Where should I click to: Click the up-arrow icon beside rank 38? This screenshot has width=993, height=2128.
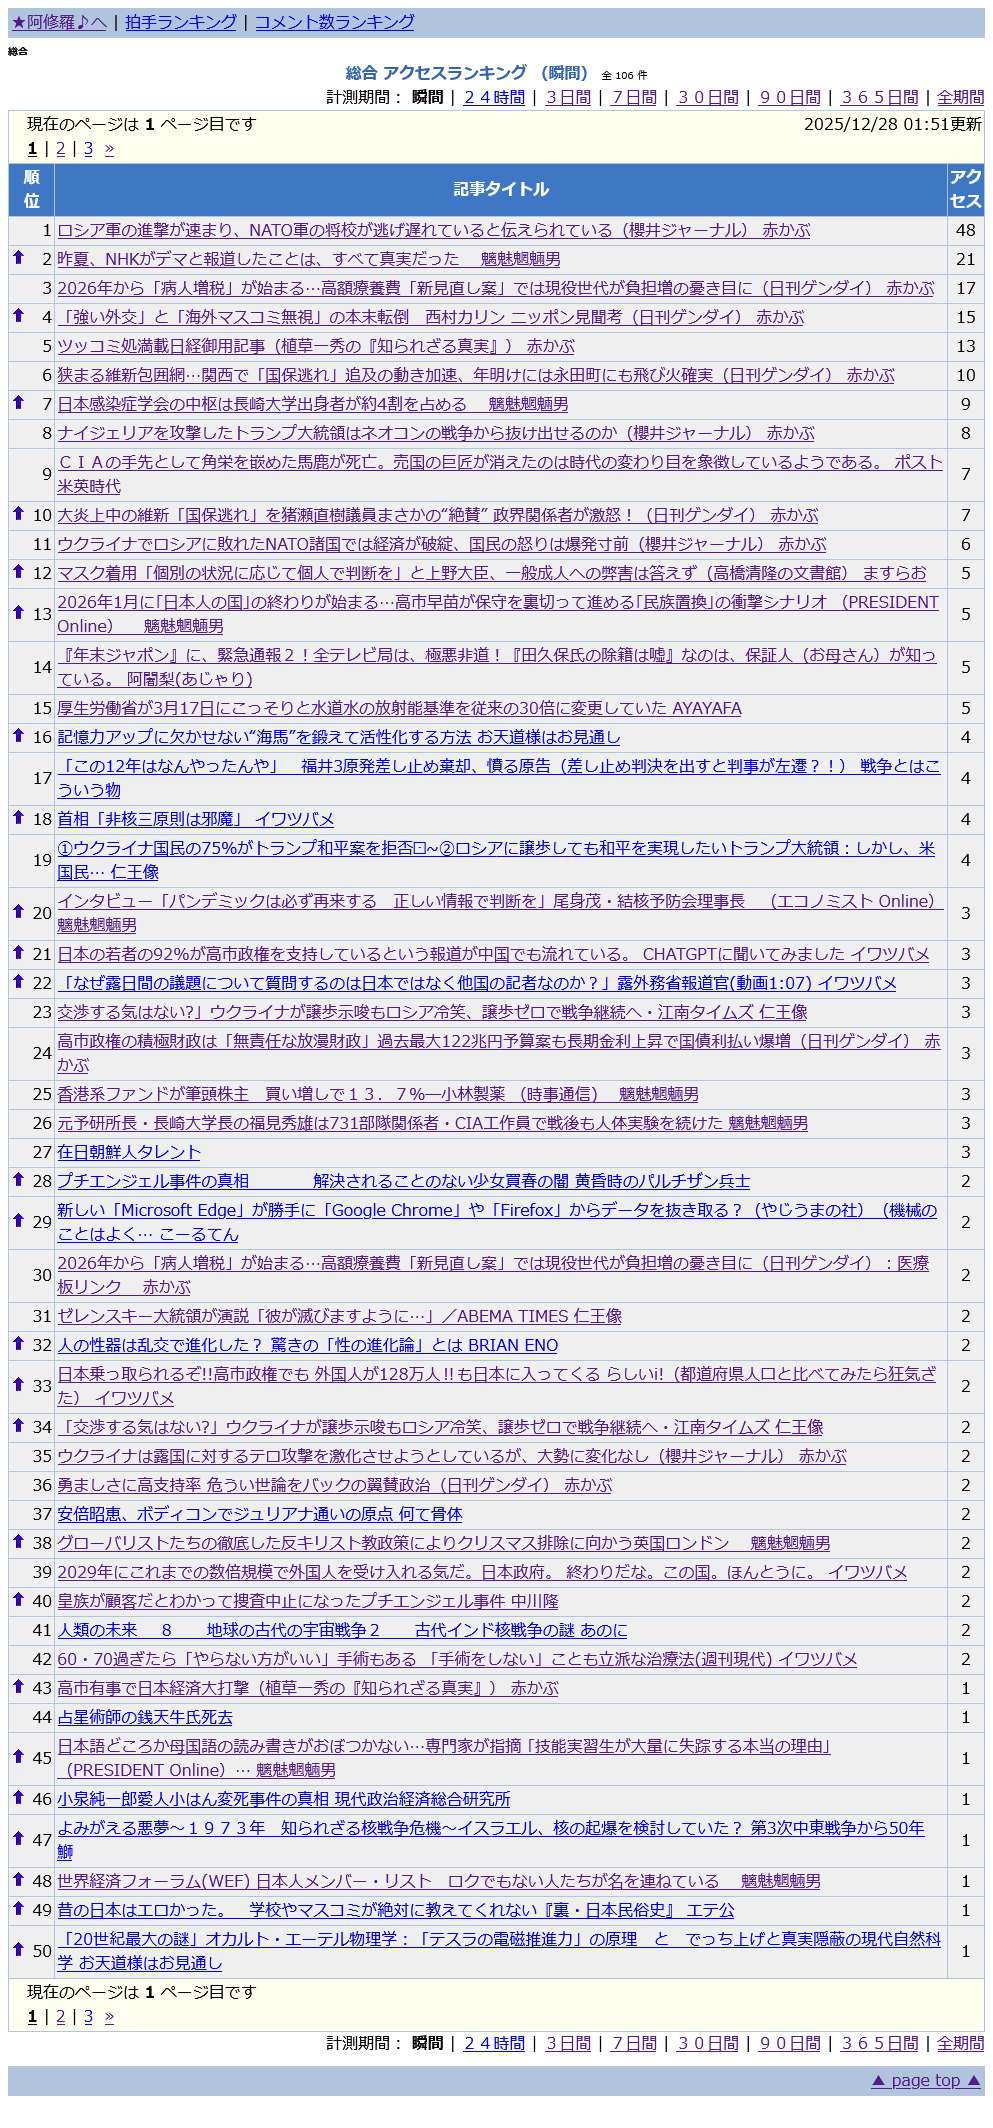point(18,1542)
